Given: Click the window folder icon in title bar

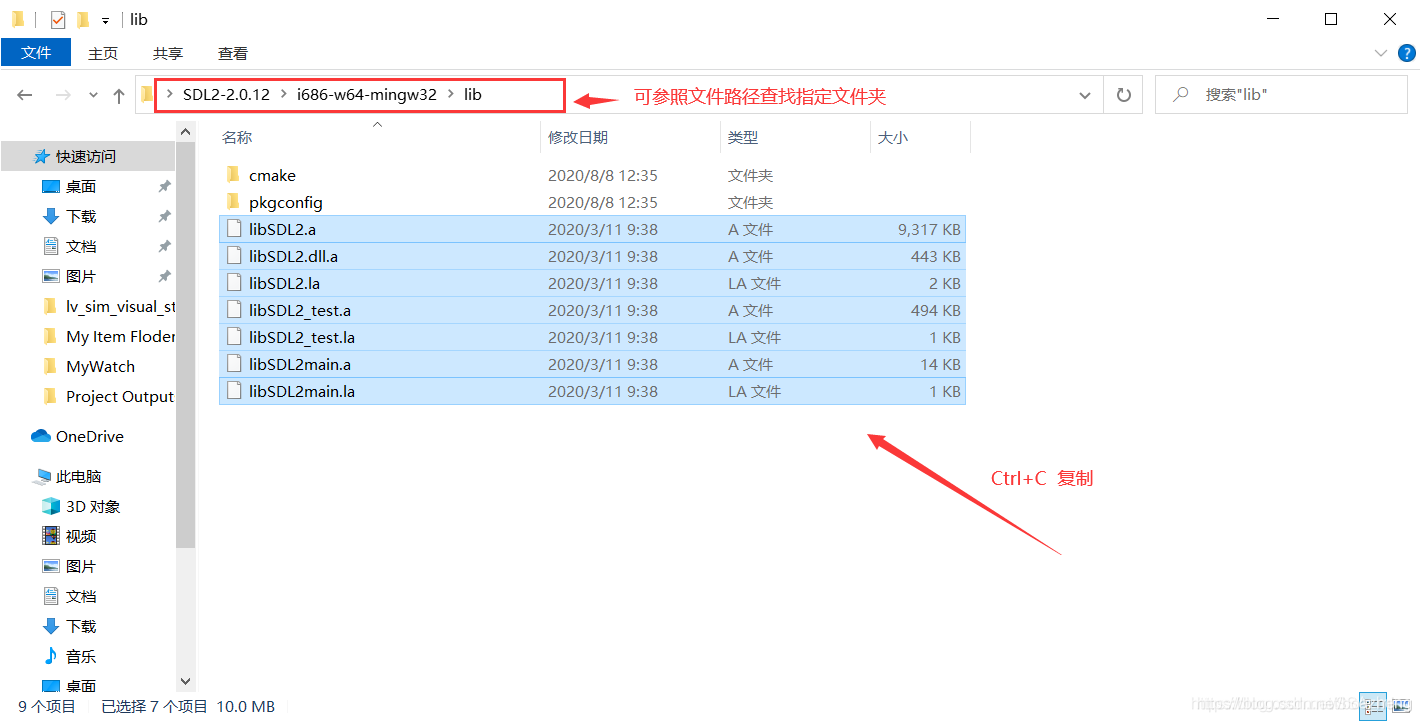Looking at the screenshot, I should tap(18, 19).
